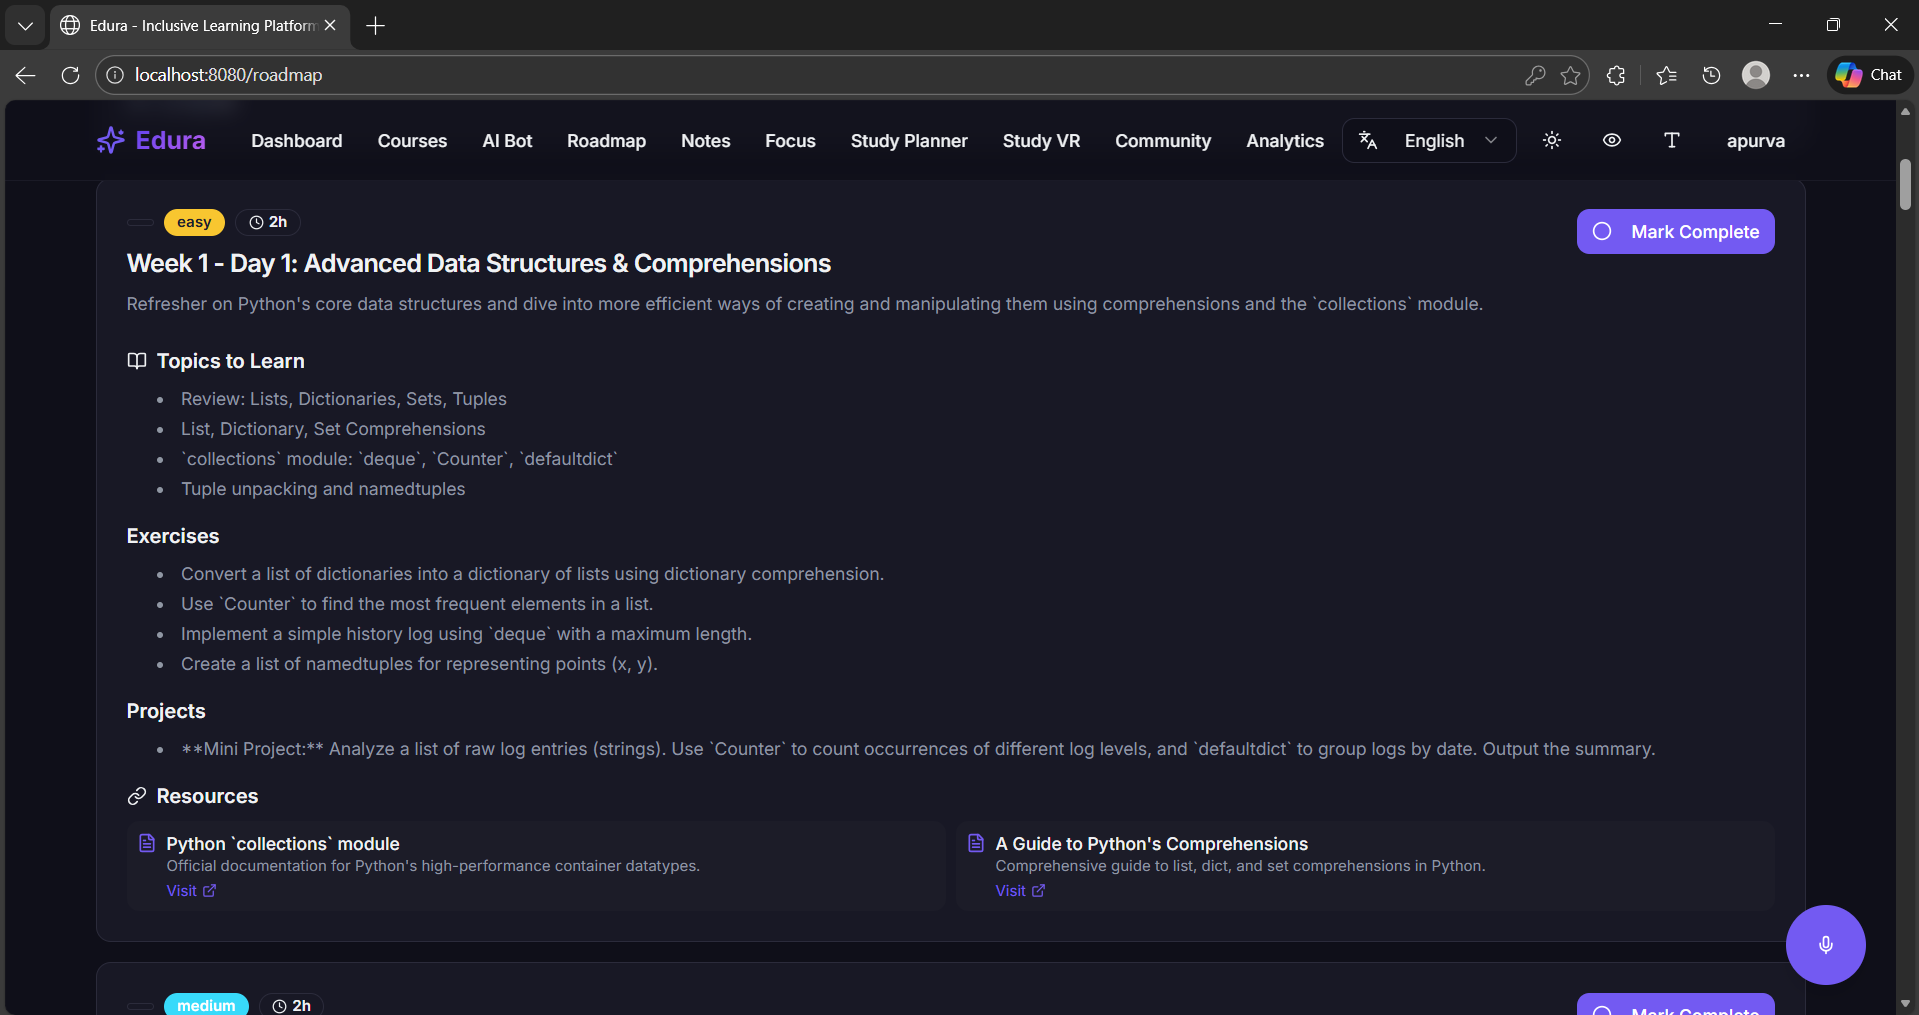Screen dimensions: 1919x1015
Task: Go back with the browser arrow
Action: pyautogui.click(x=26, y=75)
